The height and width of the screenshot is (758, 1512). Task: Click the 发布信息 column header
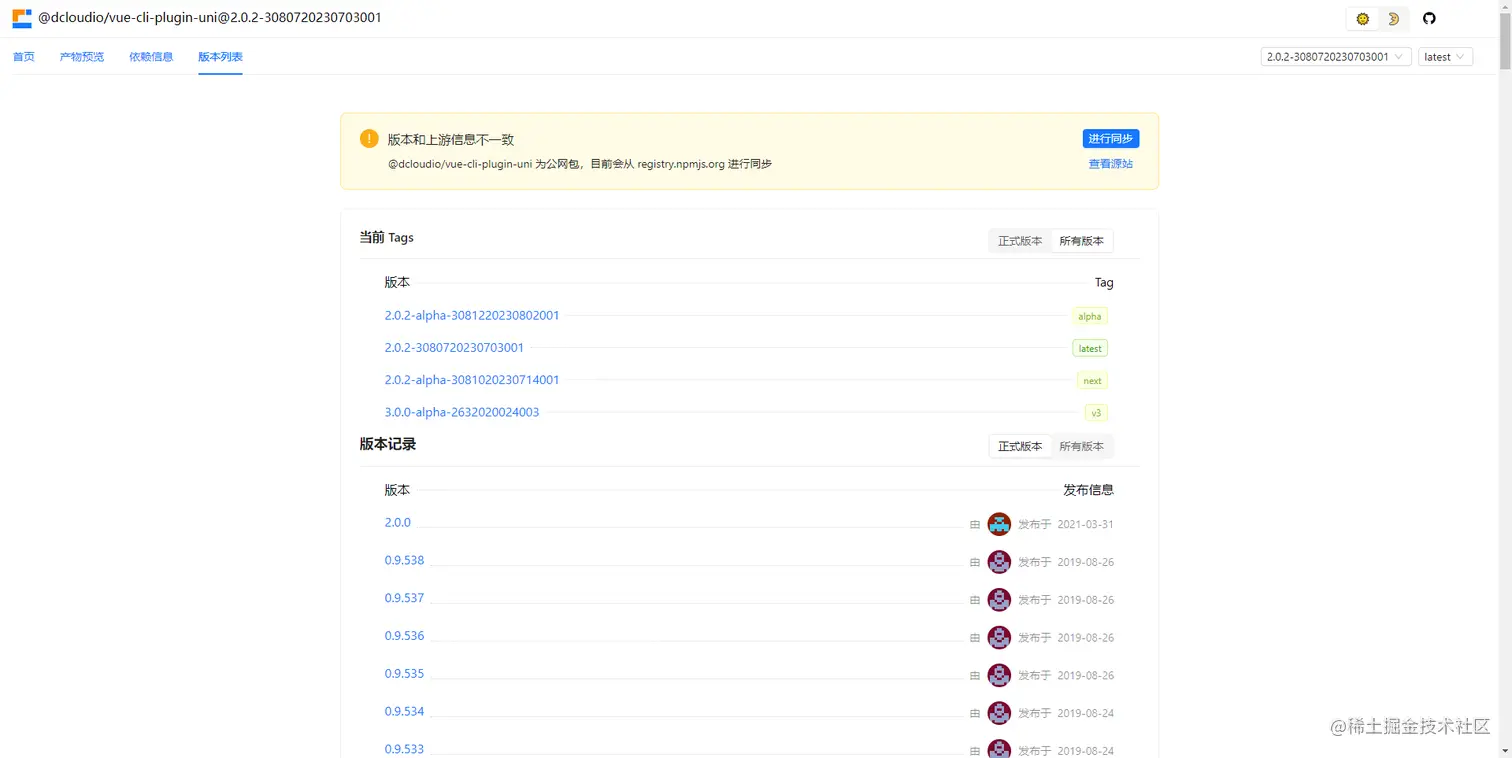pos(1088,490)
